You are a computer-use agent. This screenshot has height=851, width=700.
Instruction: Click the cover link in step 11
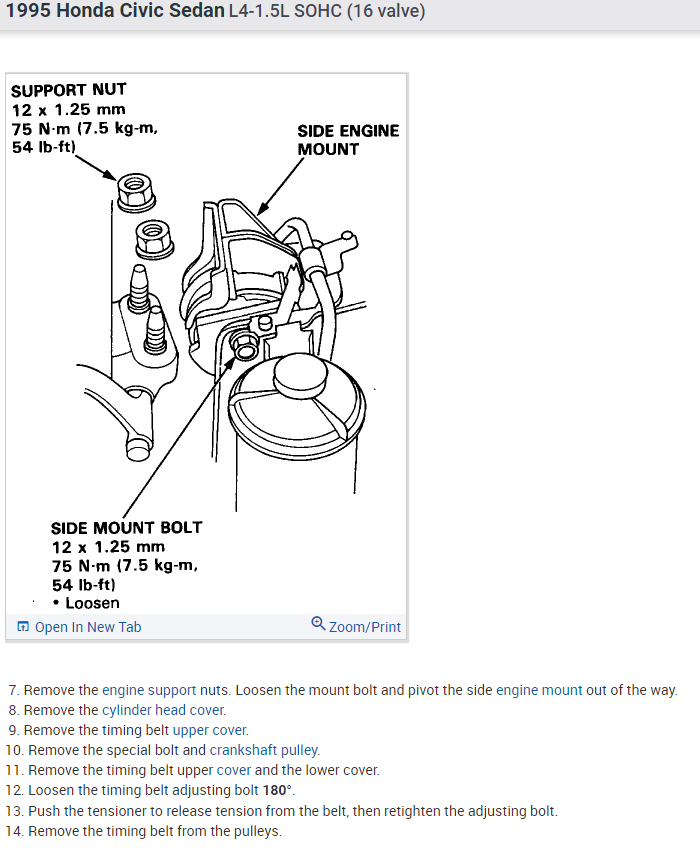pyautogui.click(x=234, y=770)
